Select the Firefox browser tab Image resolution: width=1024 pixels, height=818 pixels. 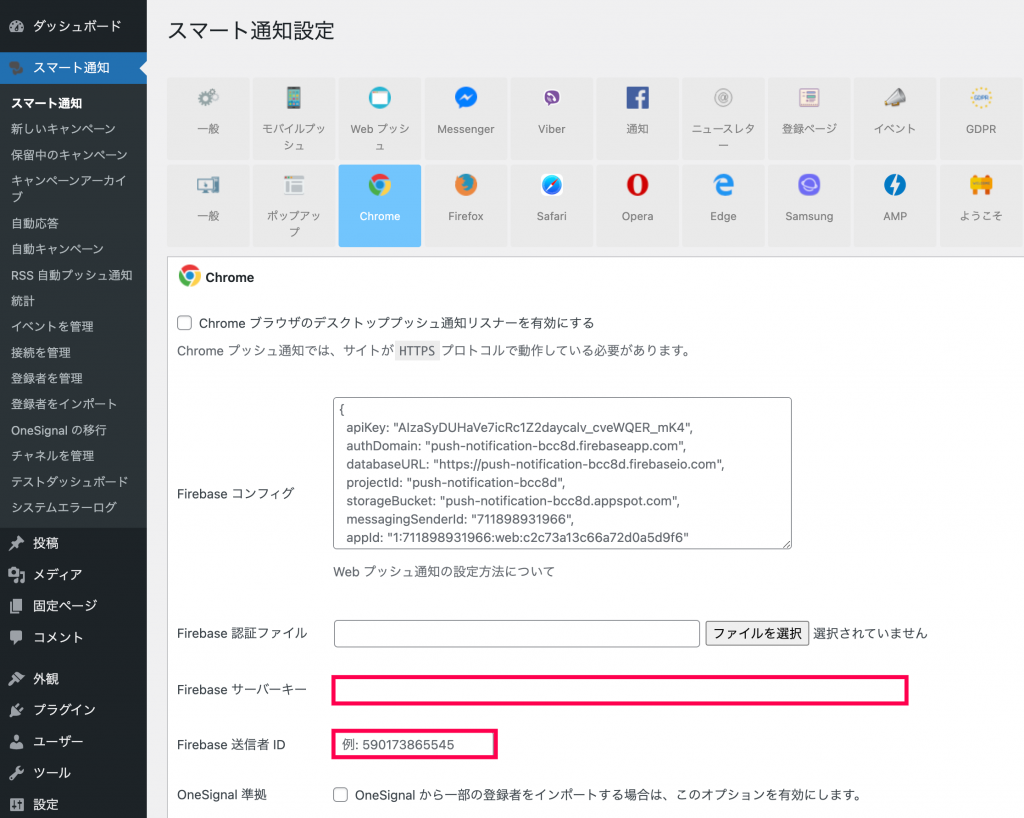pyautogui.click(x=466, y=206)
